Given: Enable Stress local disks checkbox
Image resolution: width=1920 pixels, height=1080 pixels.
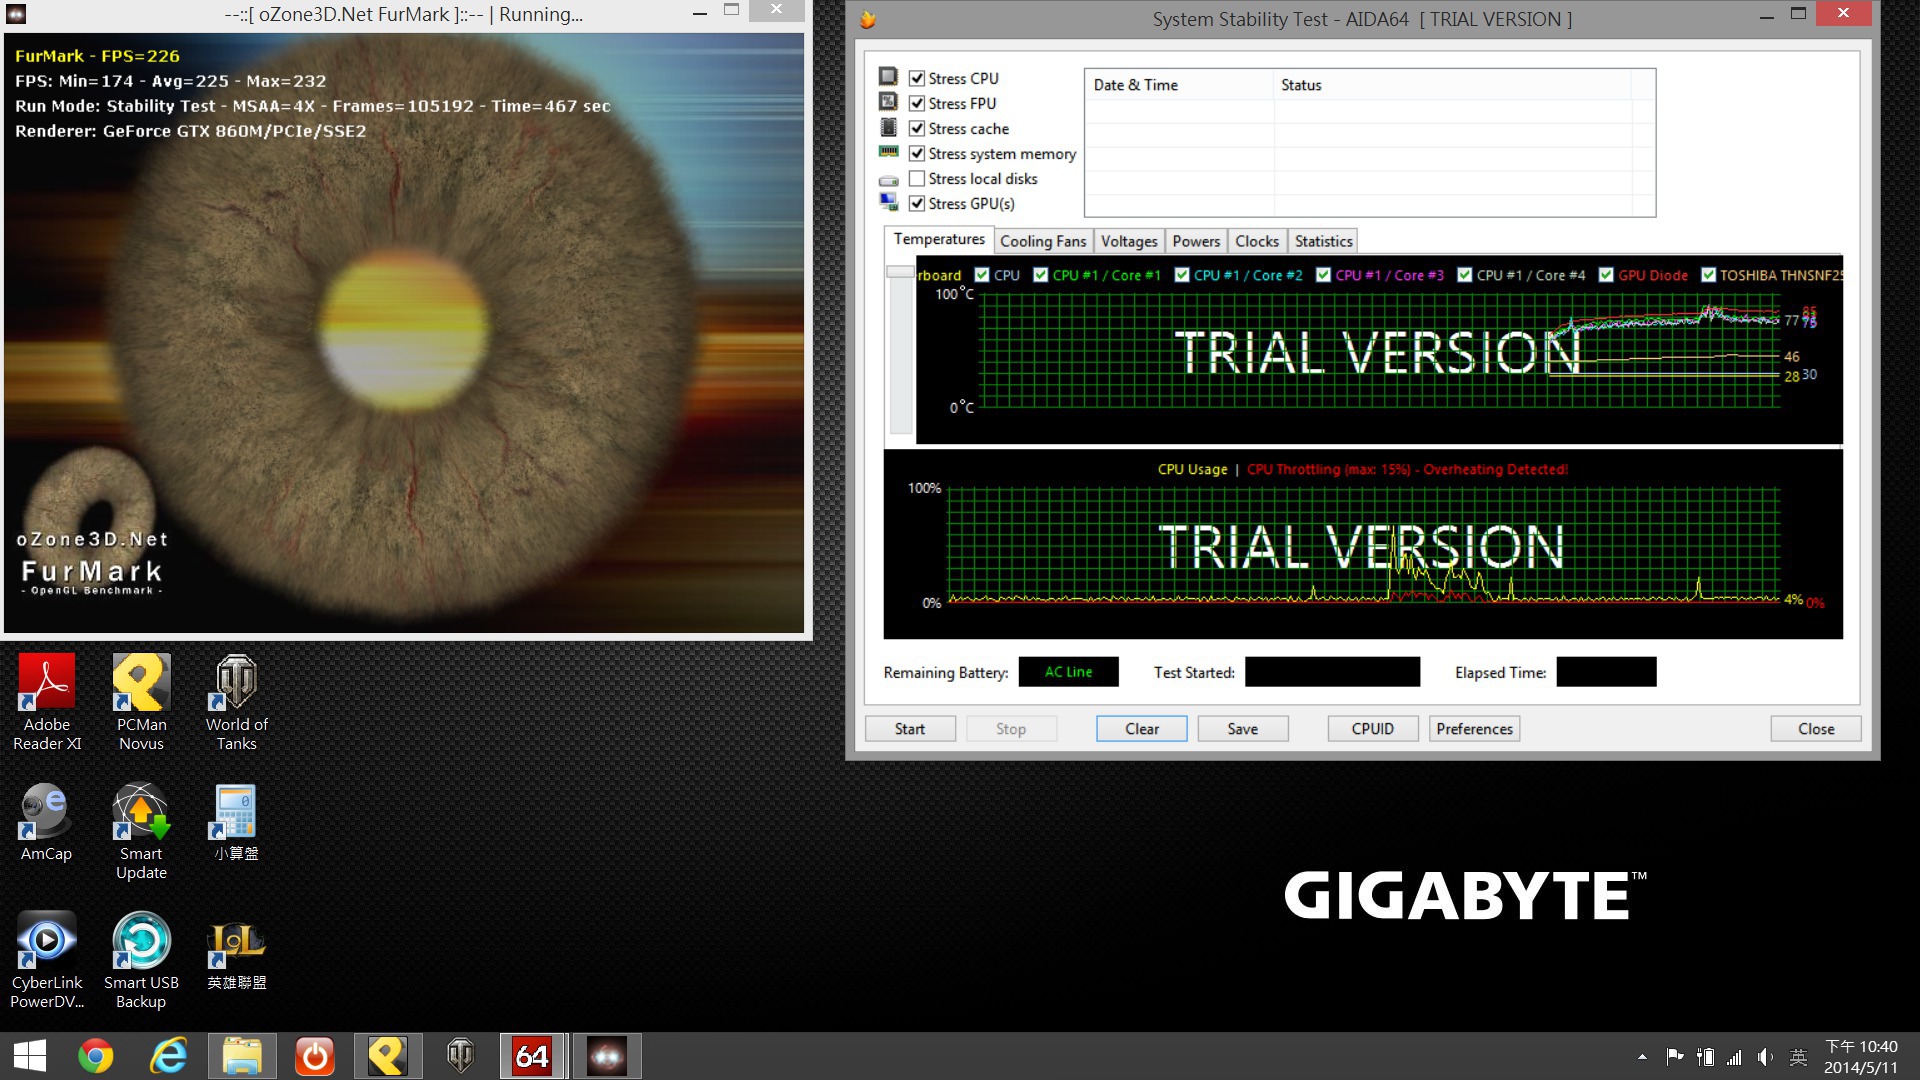Looking at the screenshot, I should [x=917, y=178].
